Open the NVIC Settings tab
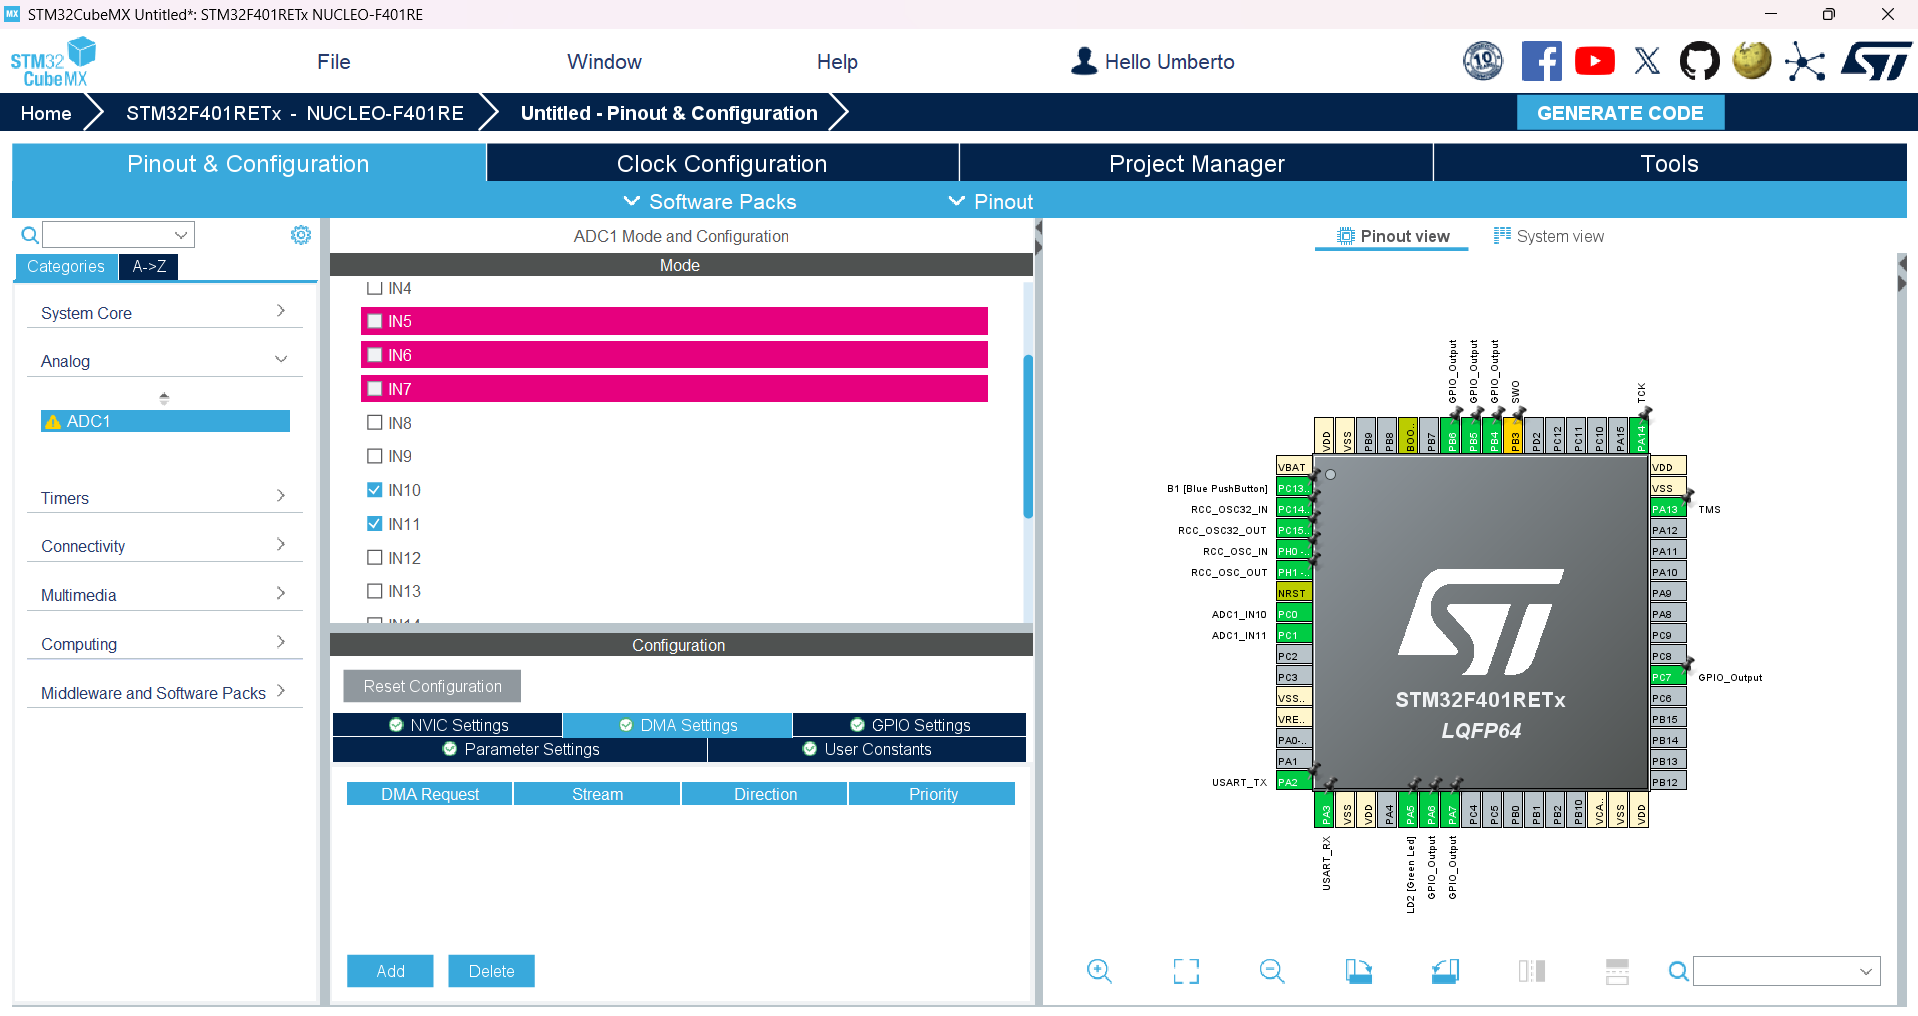This screenshot has height=1016, width=1918. click(x=447, y=725)
